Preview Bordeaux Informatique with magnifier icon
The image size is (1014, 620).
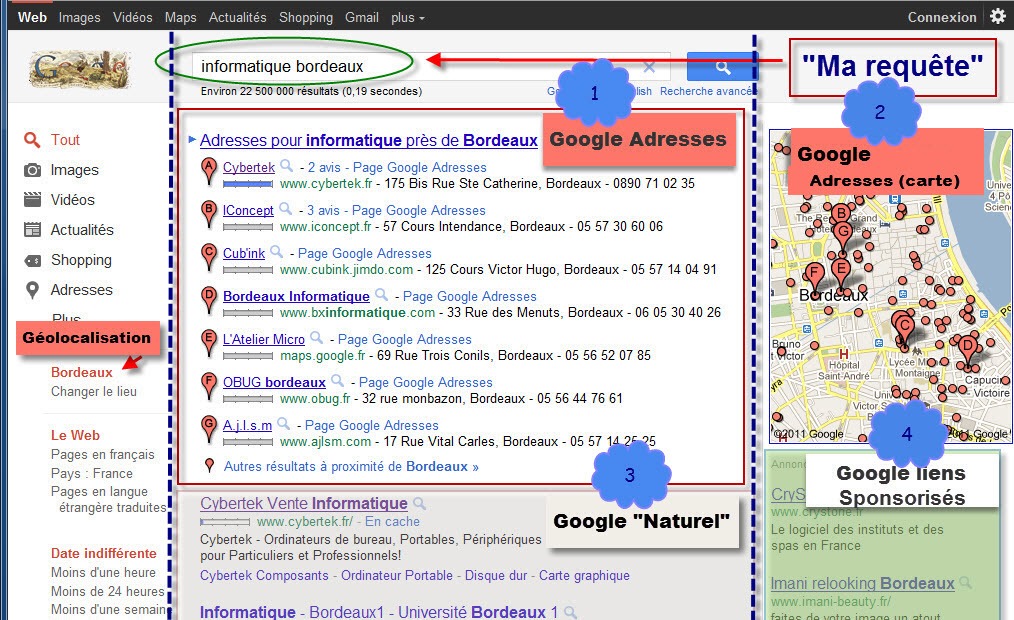382,295
